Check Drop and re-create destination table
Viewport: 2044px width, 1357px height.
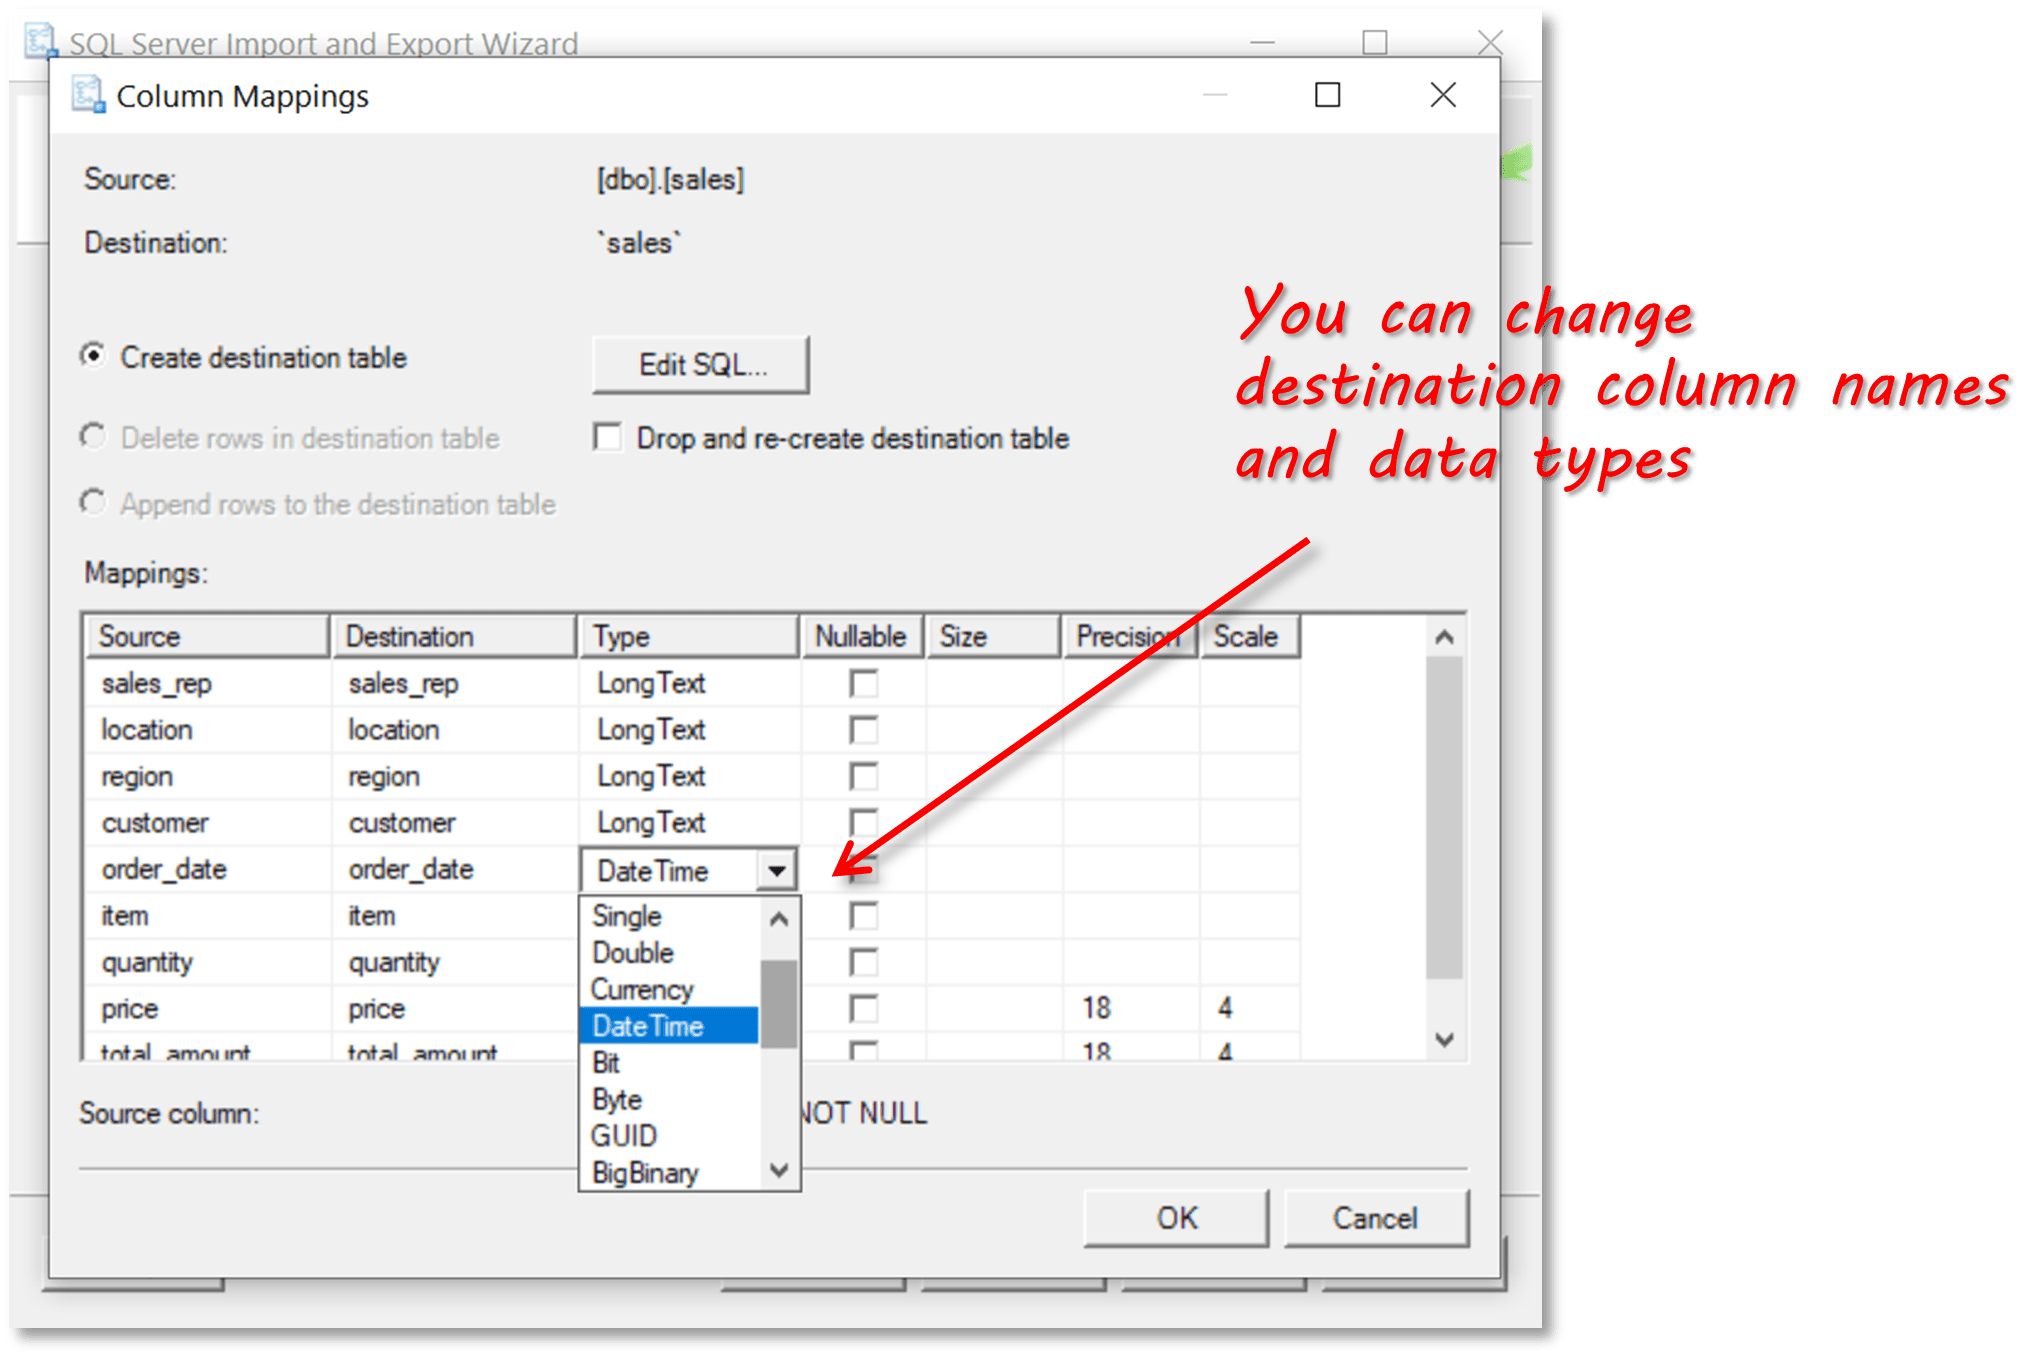click(x=607, y=438)
